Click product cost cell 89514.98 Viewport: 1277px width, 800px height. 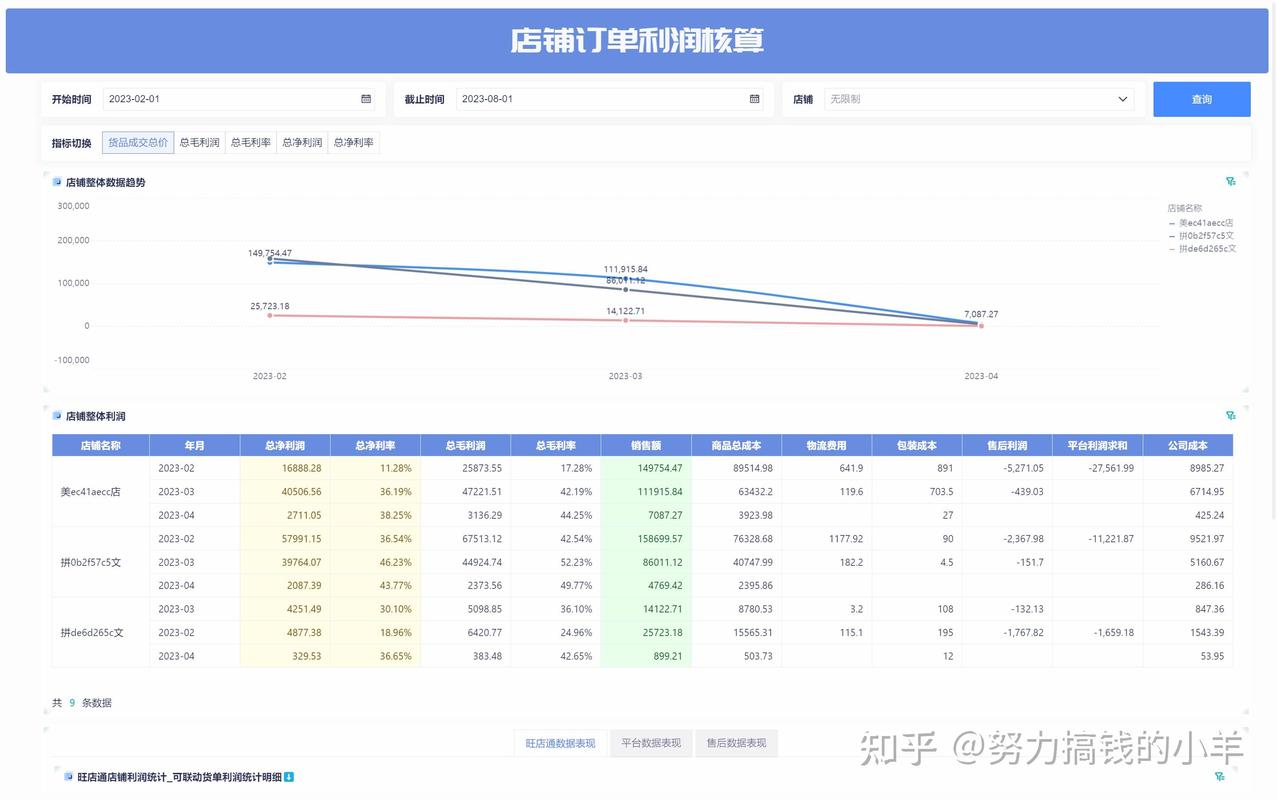pyautogui.click(x=736, y=468)
